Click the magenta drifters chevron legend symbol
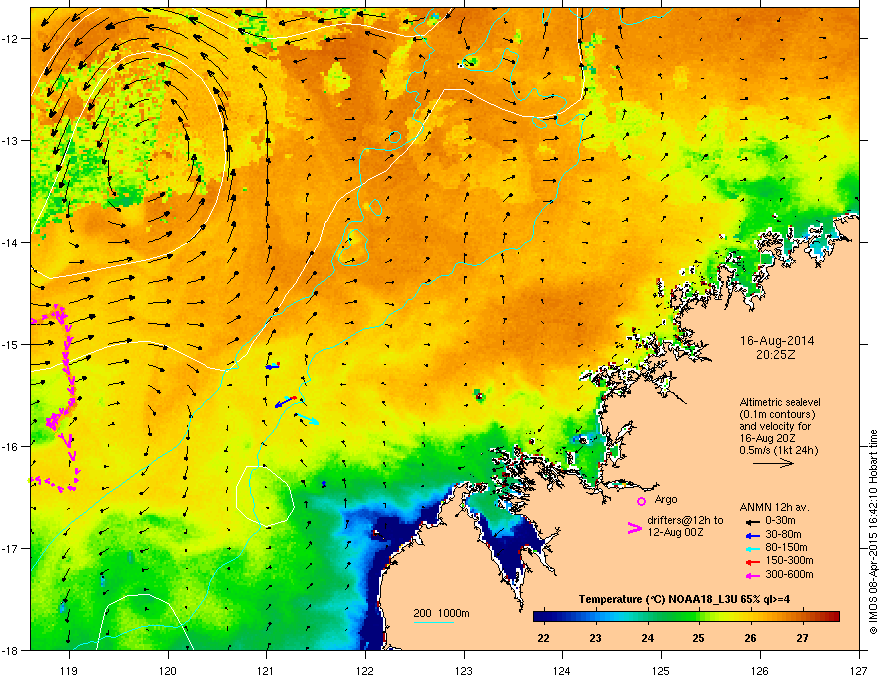 pos(634,528)
